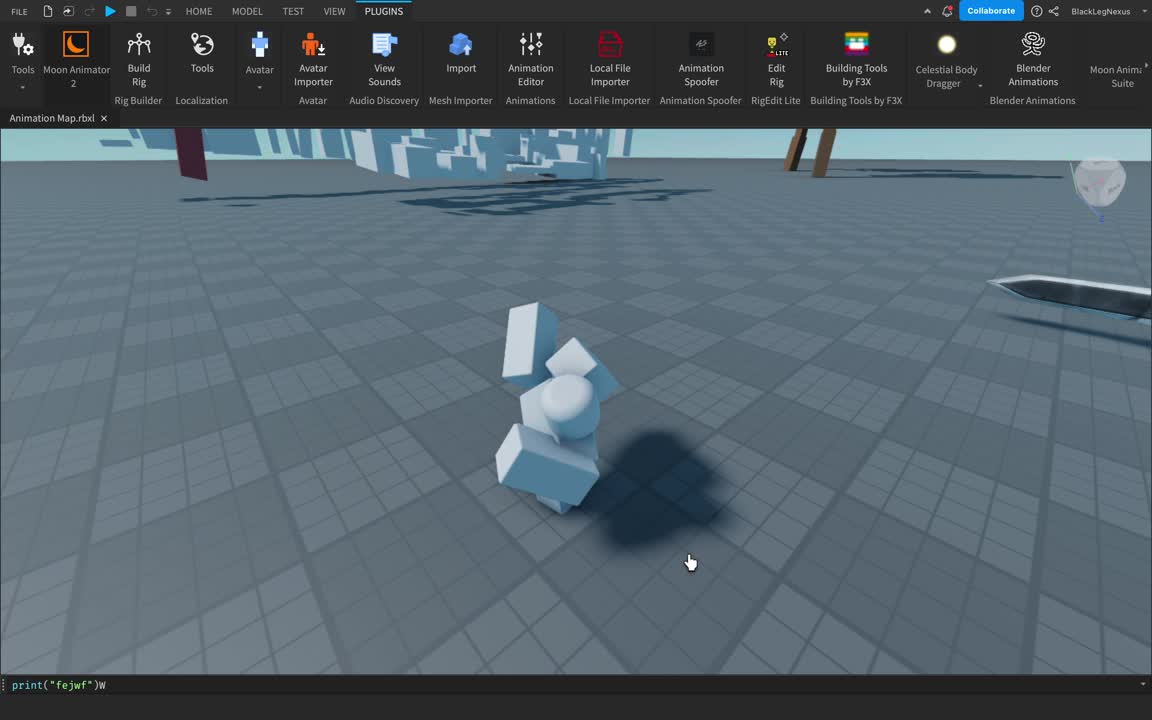Switch to the MODEL ribbon tab

coord(247,11)
